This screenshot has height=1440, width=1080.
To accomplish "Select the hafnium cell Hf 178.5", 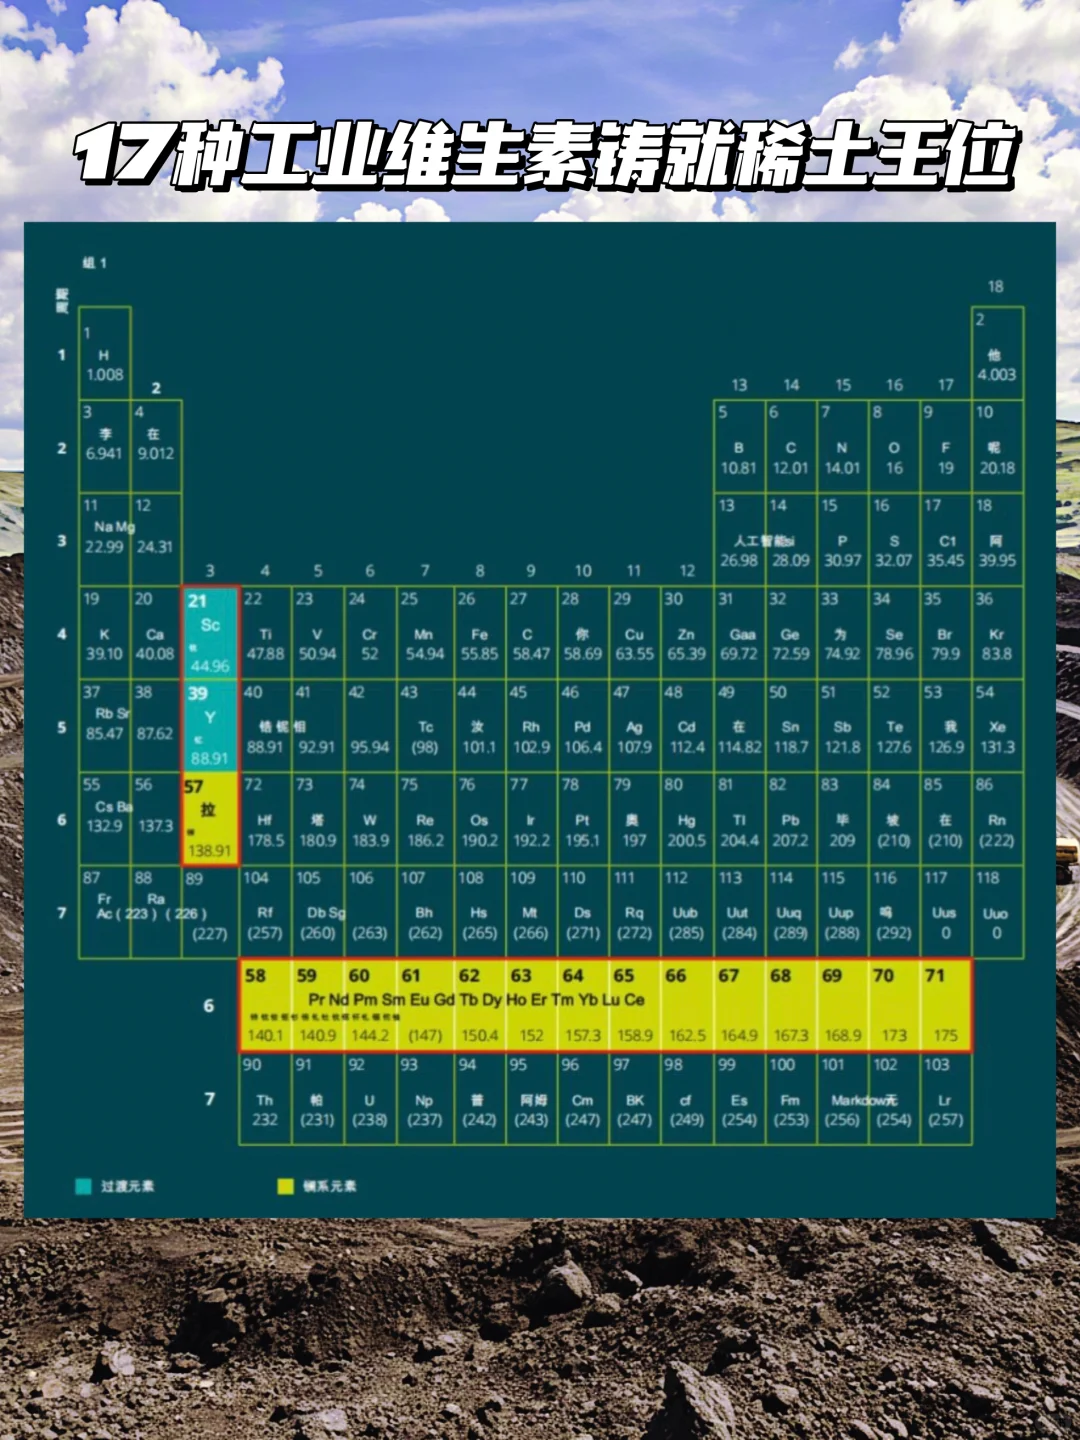I will pos(265,818).
